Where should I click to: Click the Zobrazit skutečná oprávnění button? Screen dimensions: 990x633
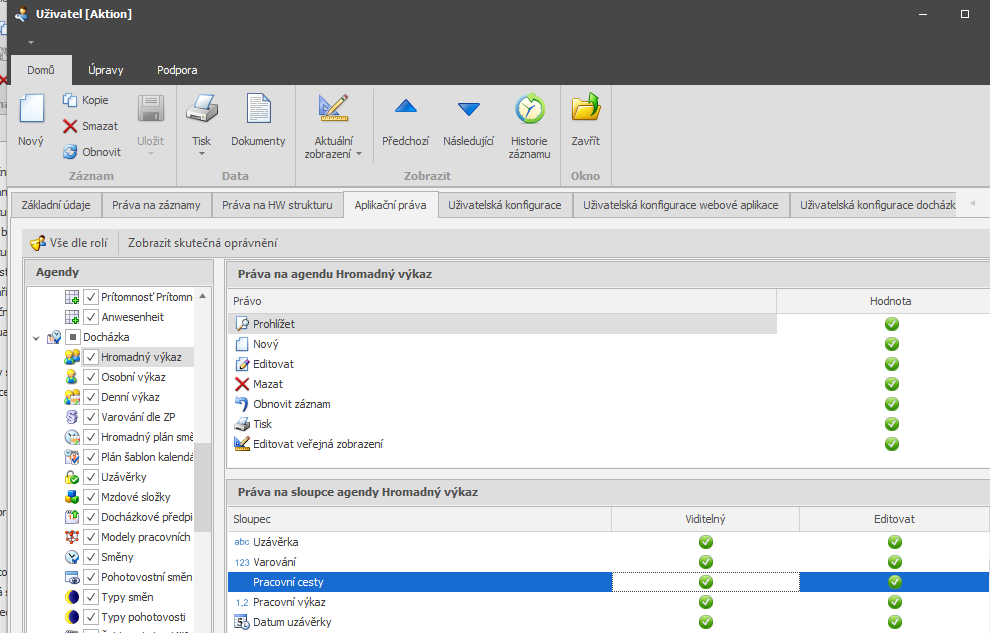203,243
